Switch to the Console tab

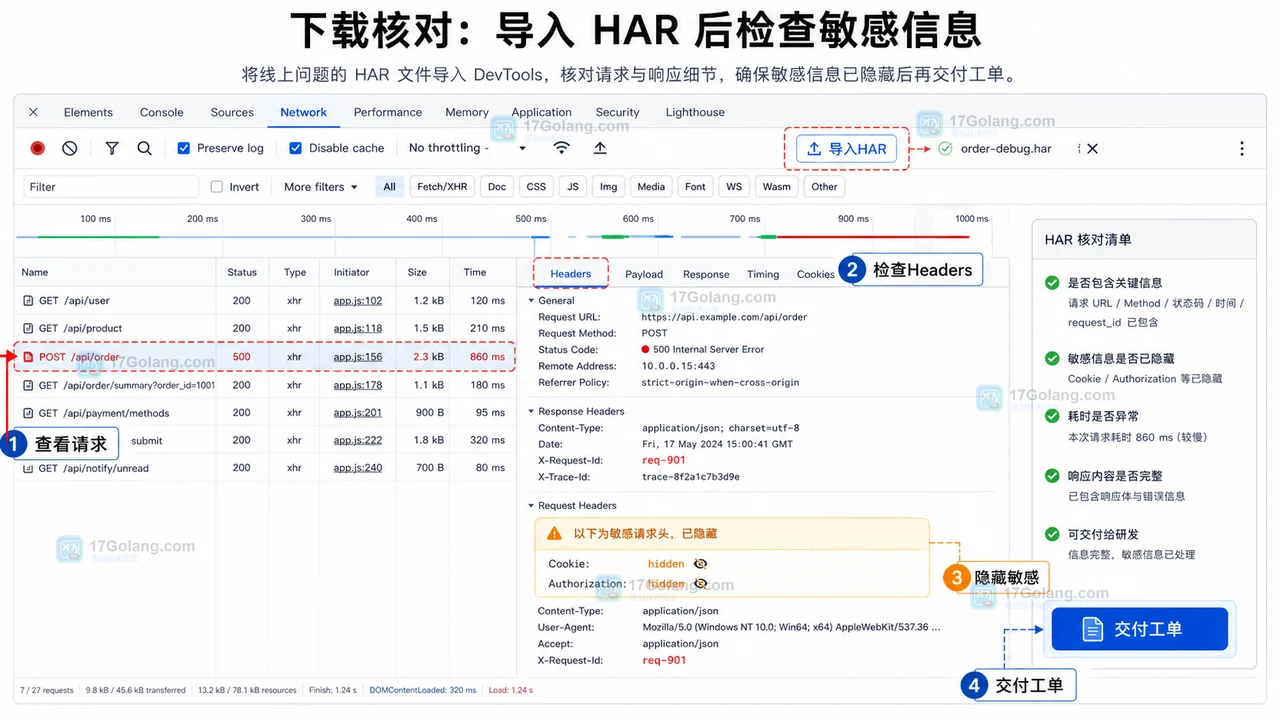(162, 112)
